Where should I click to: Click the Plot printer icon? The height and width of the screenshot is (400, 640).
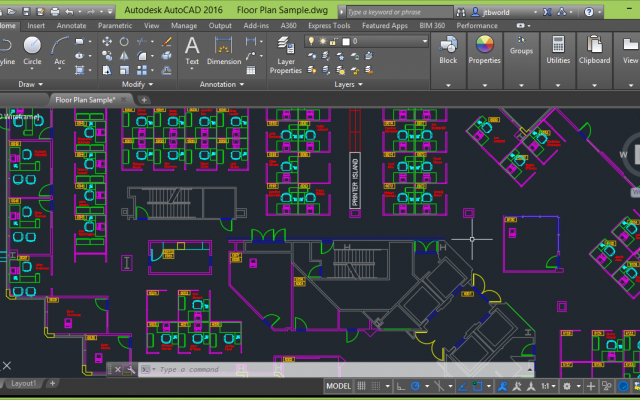pos(55,11)
